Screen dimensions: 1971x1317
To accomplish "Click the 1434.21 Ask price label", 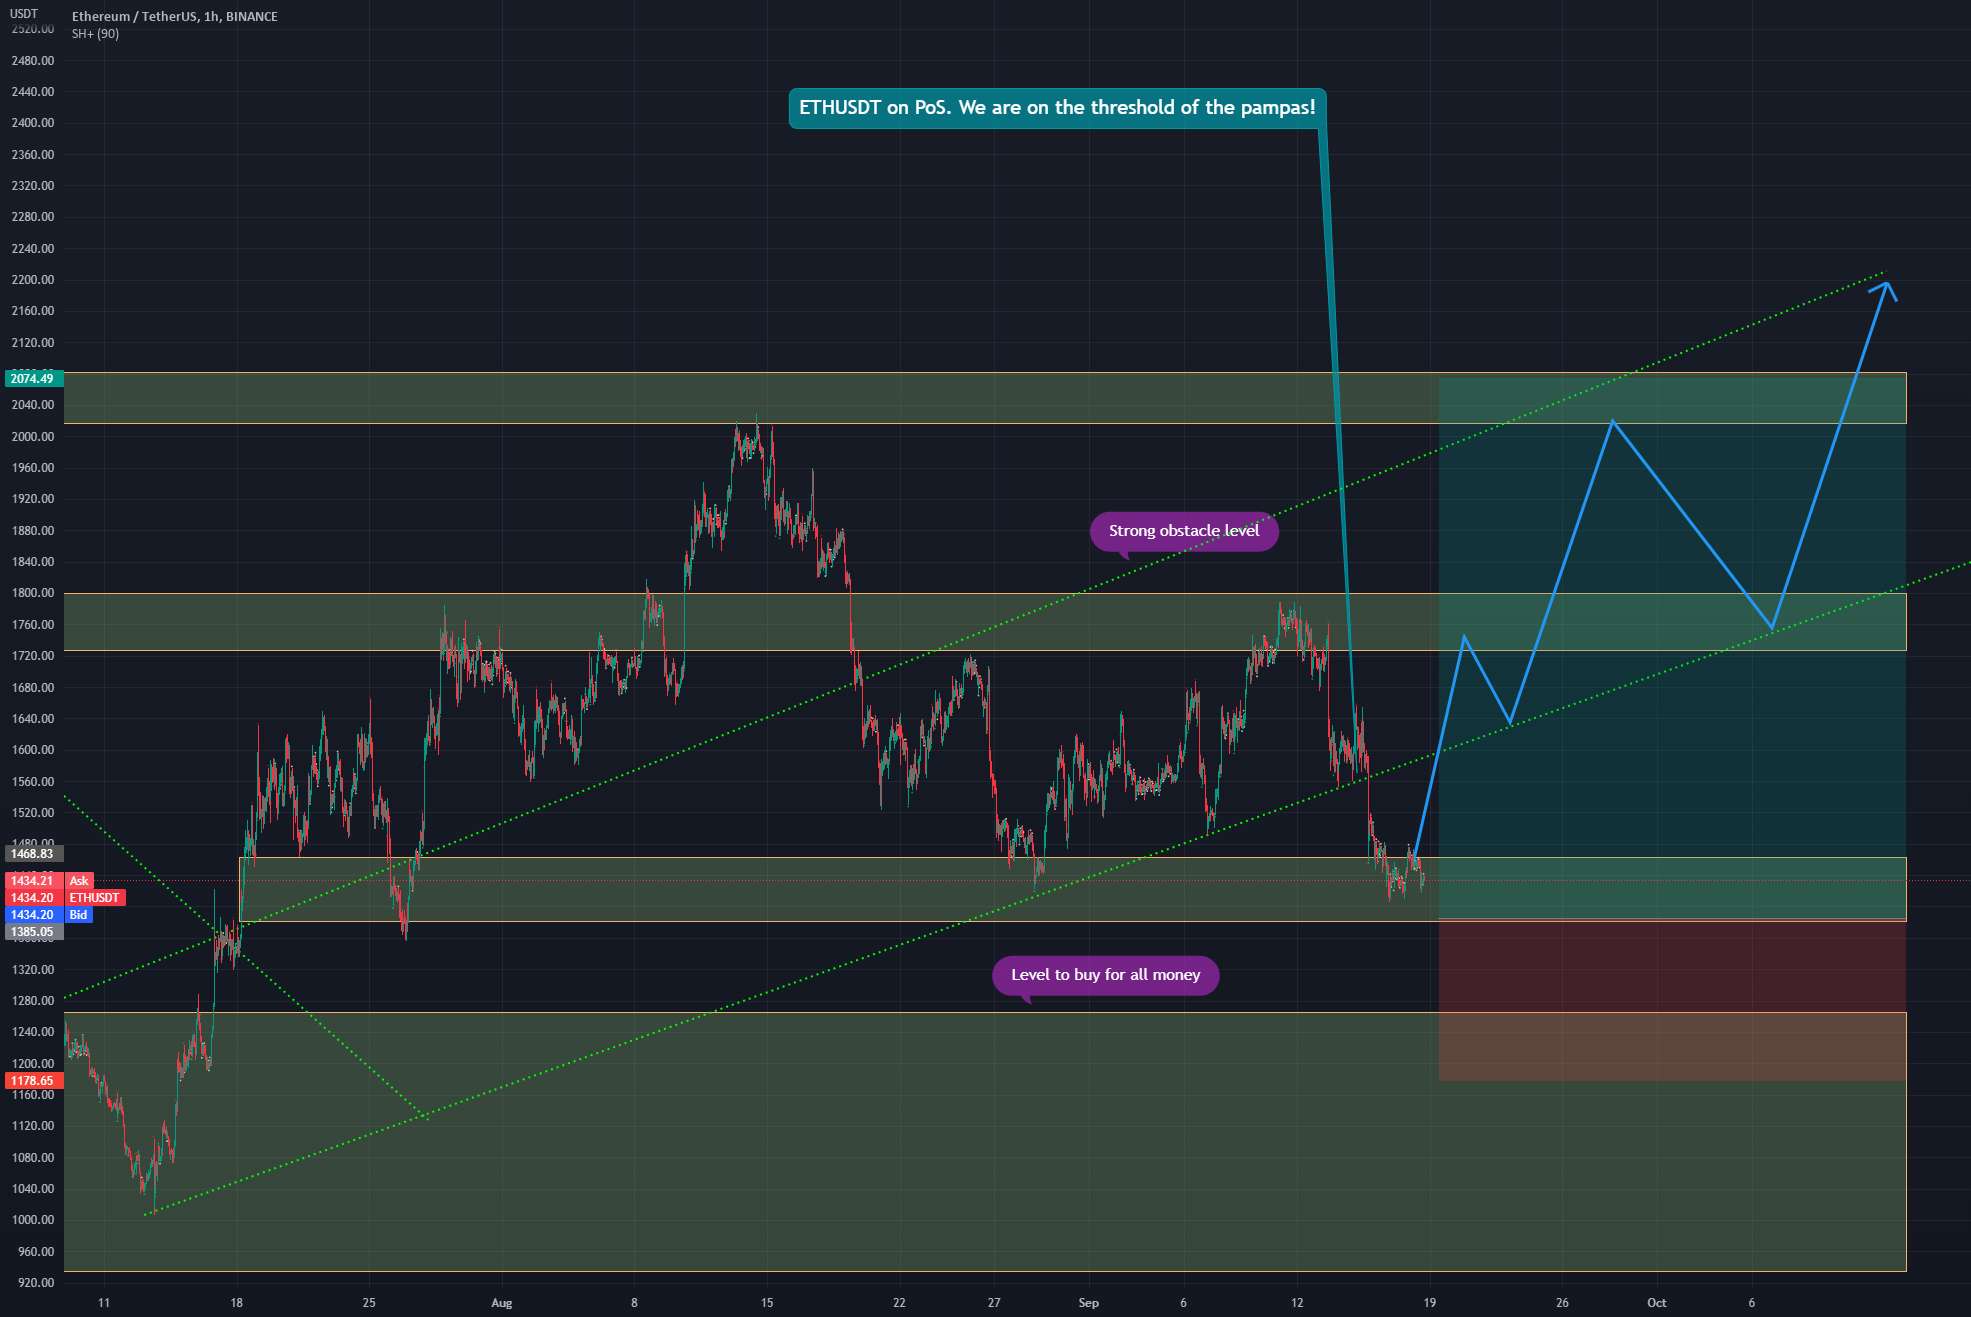I will [34, 881].
